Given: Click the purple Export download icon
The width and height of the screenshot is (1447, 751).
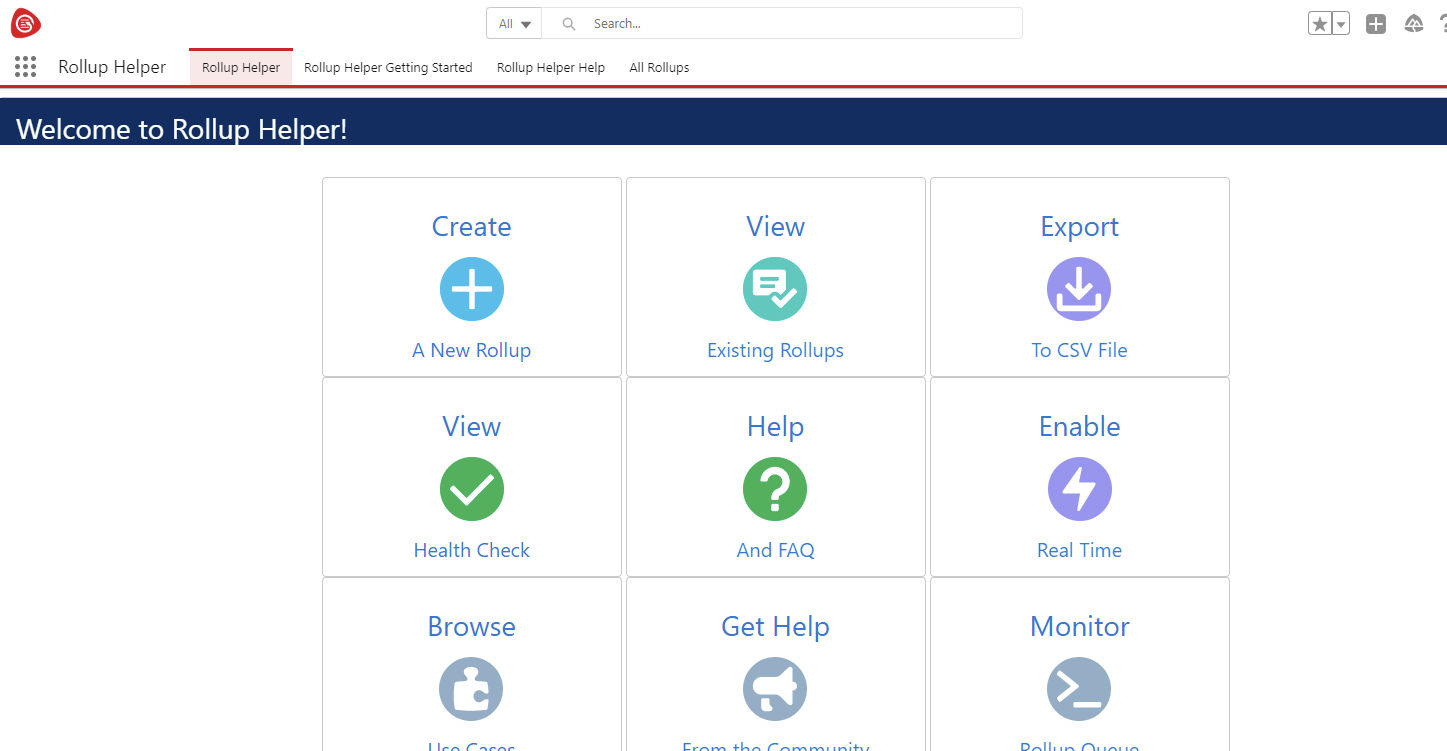Looking at the screenshot, I should [x=1079, y=289].
